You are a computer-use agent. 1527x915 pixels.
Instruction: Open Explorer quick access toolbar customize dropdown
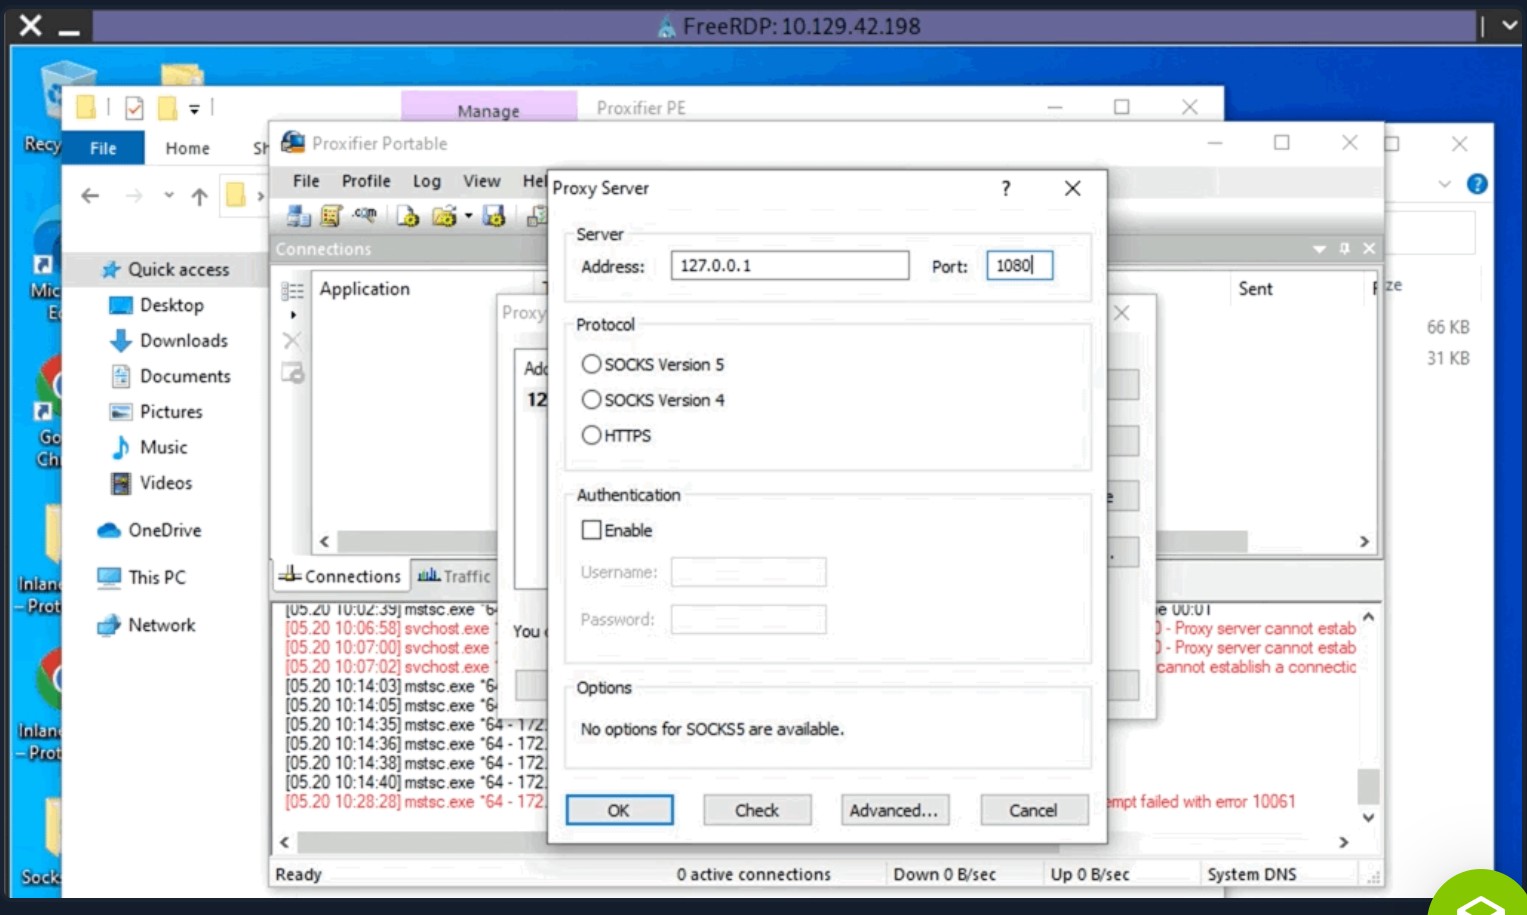pyautogui.click(x=194, y=108)
